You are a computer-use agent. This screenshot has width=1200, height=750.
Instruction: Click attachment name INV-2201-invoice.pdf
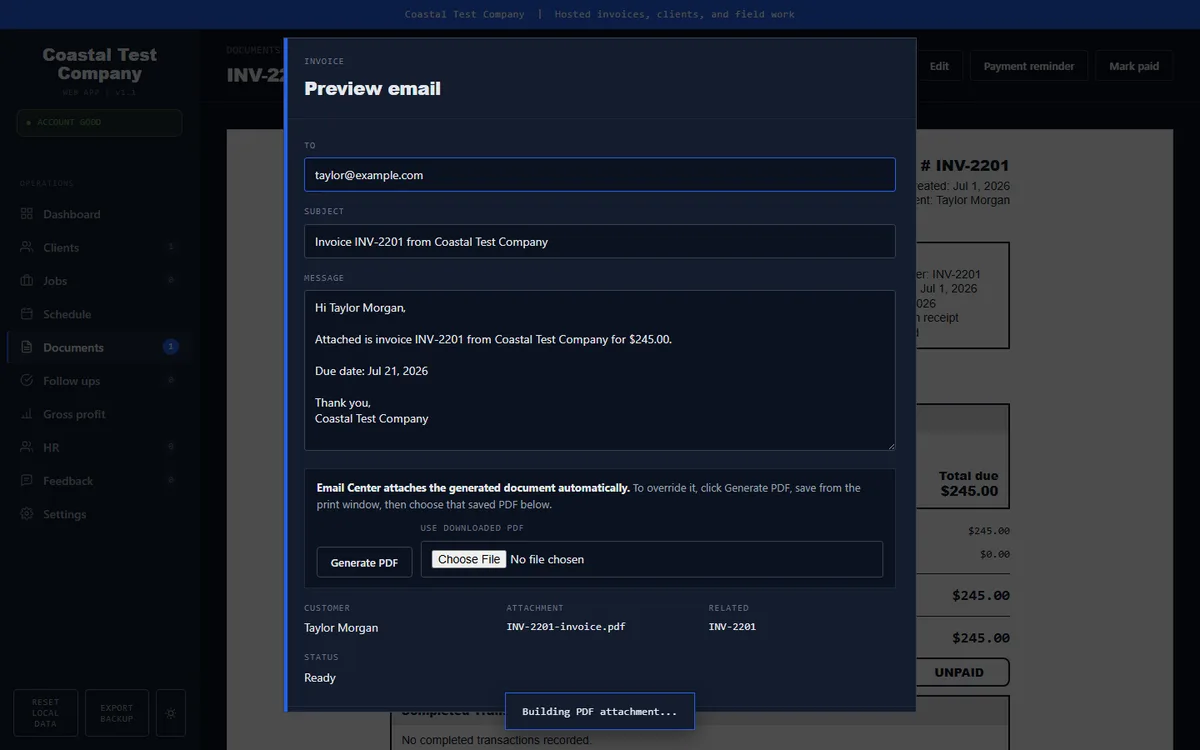(566, 627)
